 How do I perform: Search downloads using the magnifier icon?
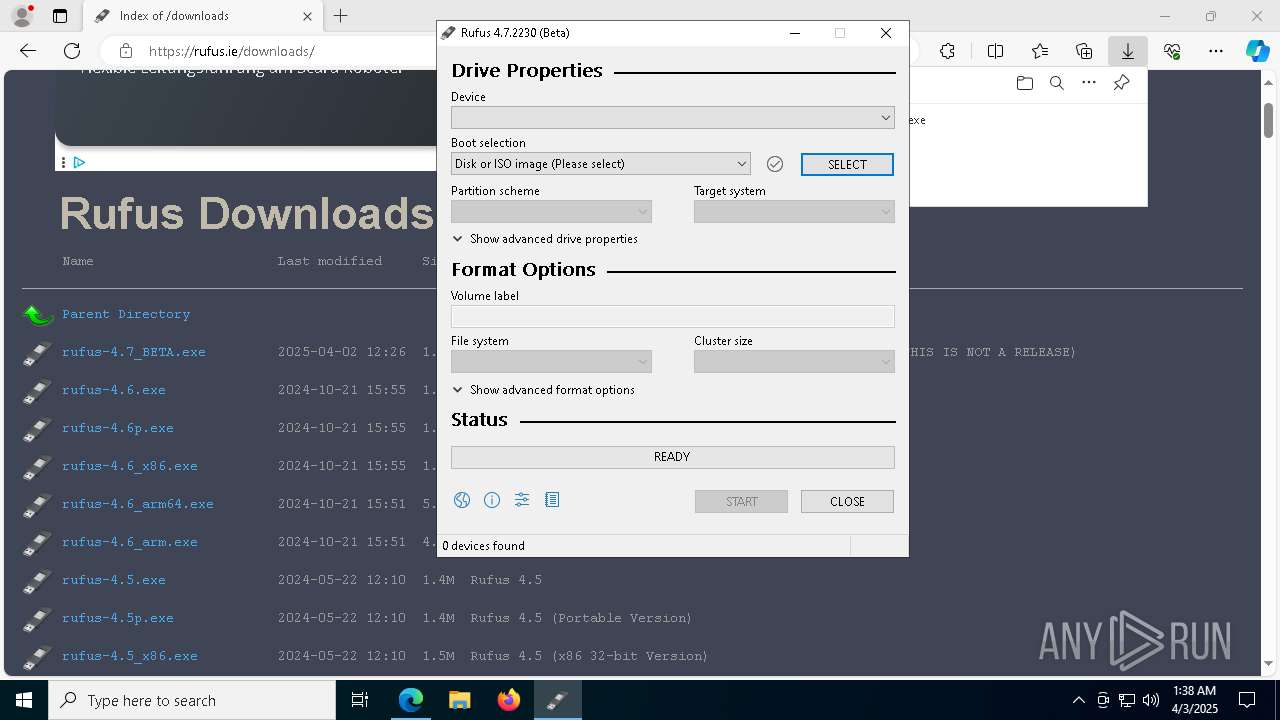click(1056, 83)
